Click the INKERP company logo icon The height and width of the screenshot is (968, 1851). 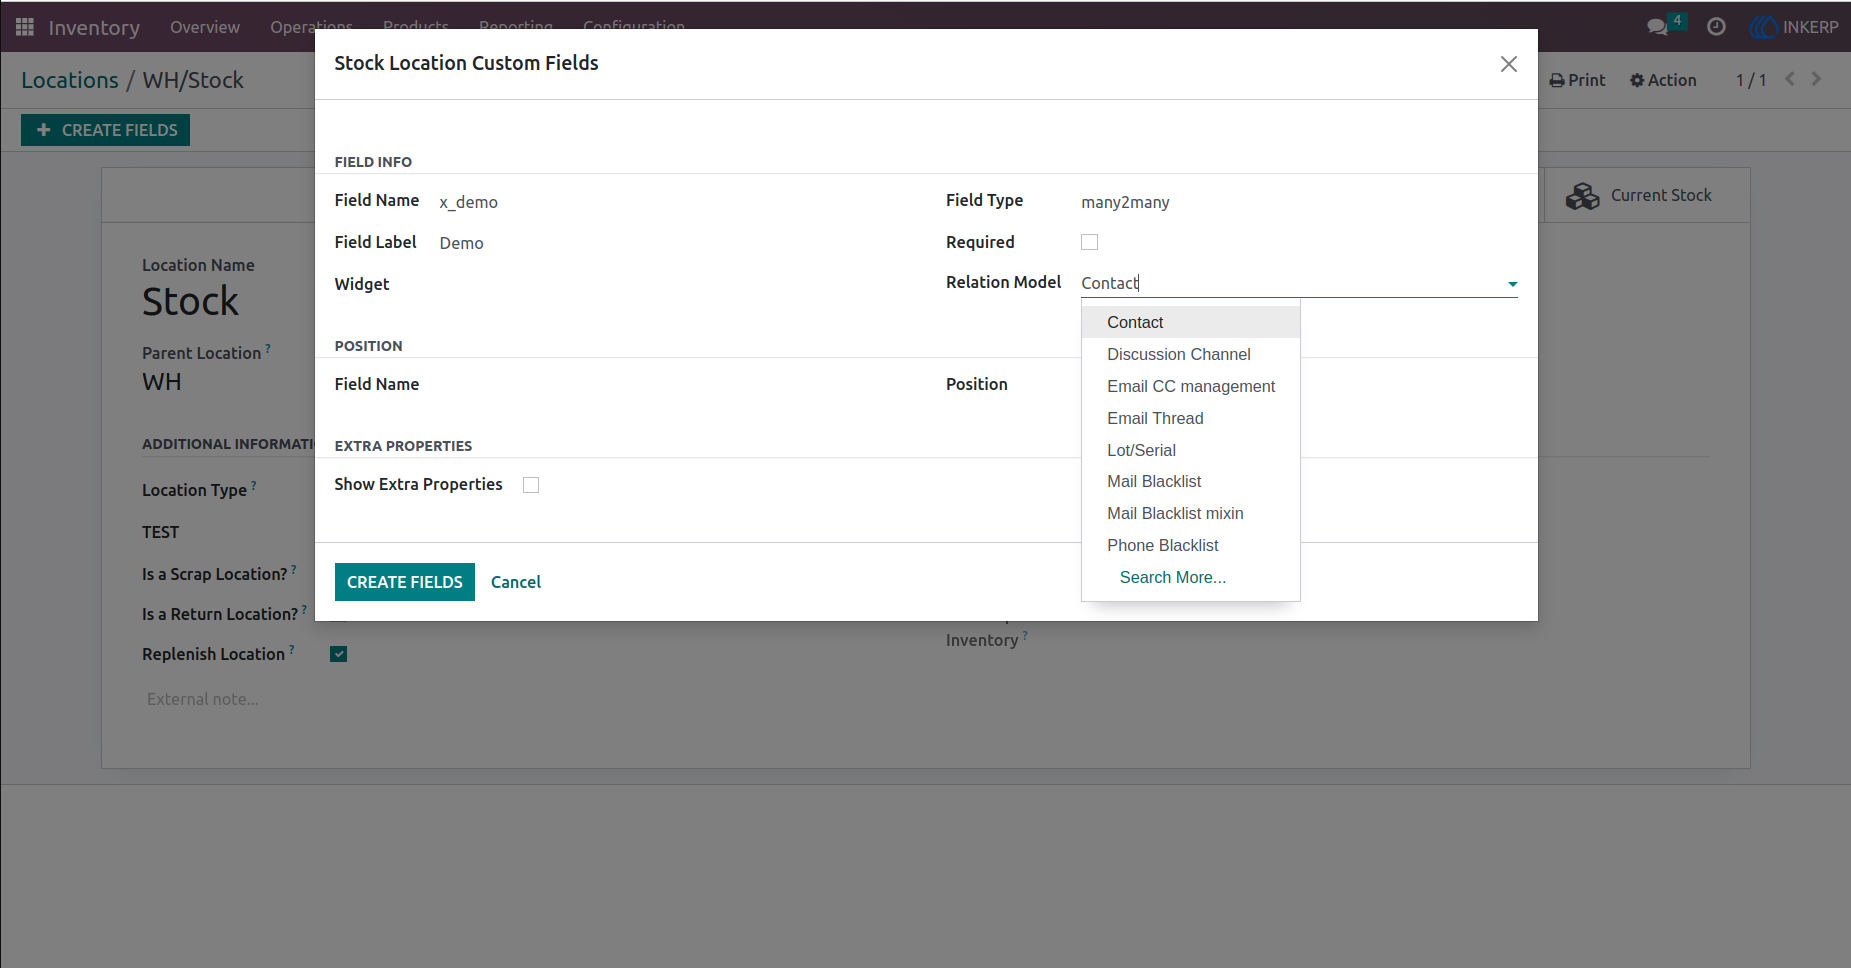[x=1762, y=27]
